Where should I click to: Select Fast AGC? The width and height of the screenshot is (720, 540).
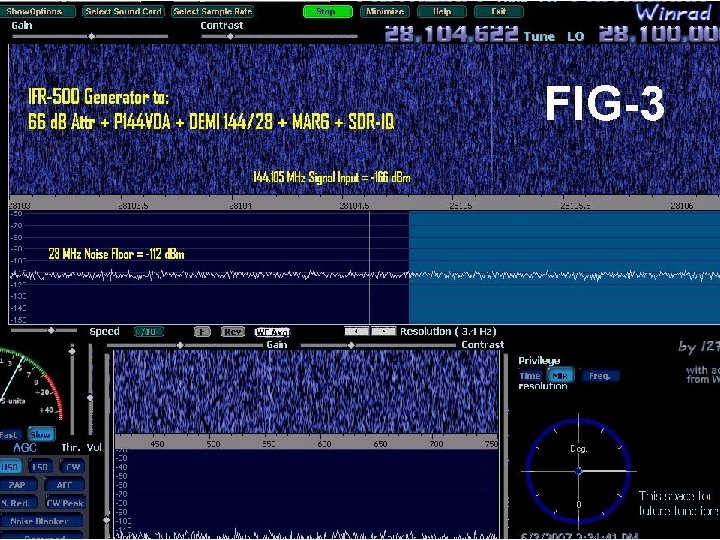pyautogui.click(x=10, y=434)
